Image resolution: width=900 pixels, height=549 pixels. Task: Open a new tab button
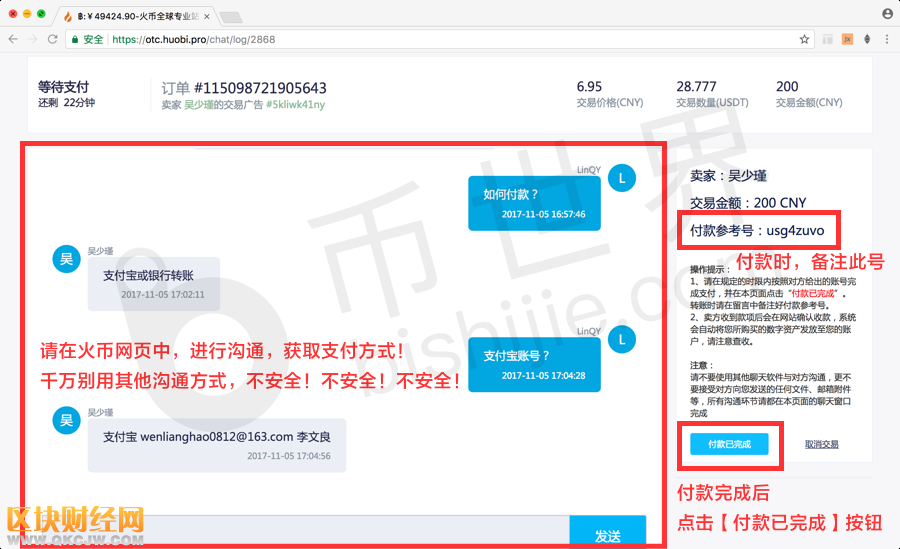point(231,17)
